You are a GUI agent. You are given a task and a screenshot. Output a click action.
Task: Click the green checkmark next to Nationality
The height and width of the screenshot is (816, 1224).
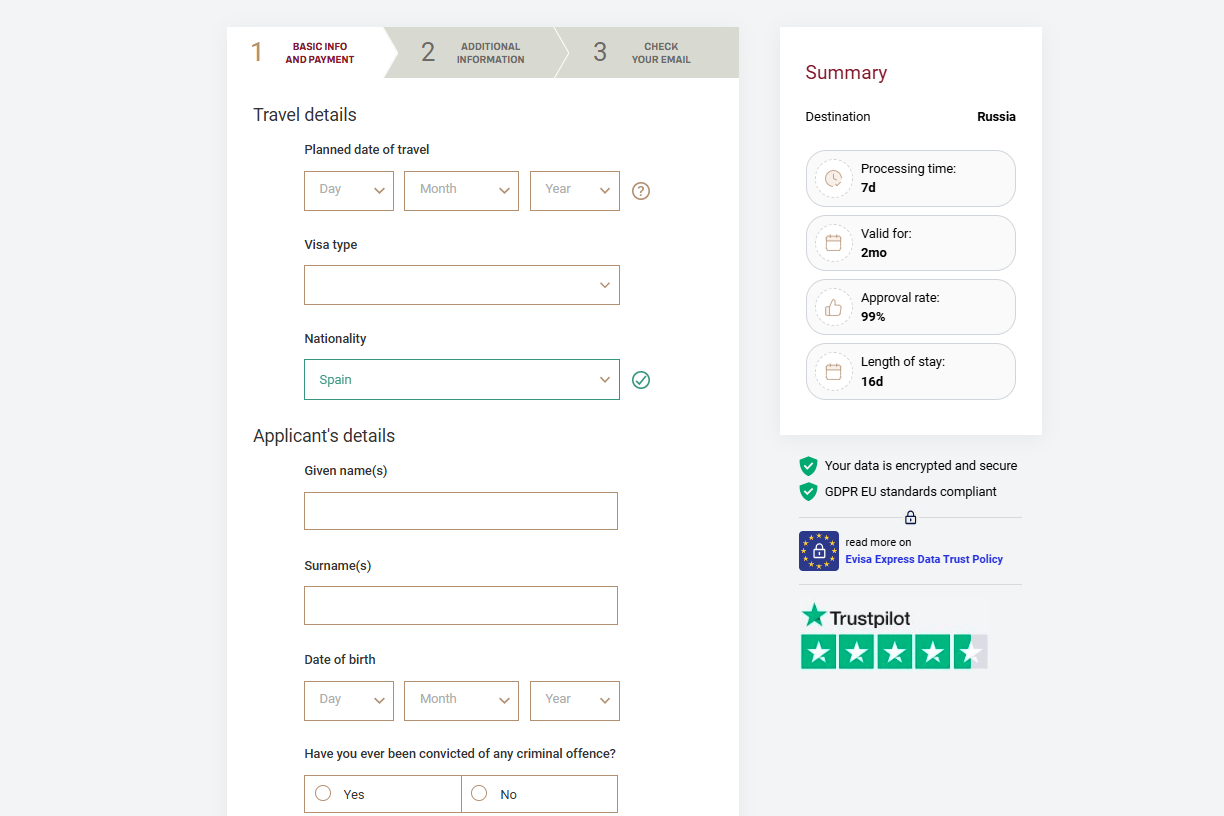(641, 380)
